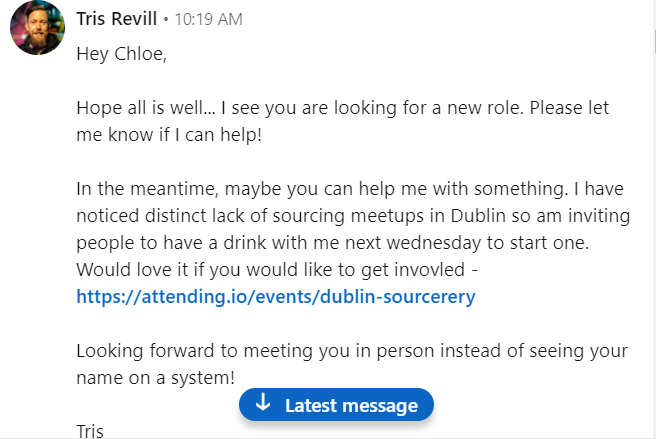The height and width of the screenshot is (439, 656).
Task: Click the 10:19 AM message timestamp
Action: (x=208, y=19)
